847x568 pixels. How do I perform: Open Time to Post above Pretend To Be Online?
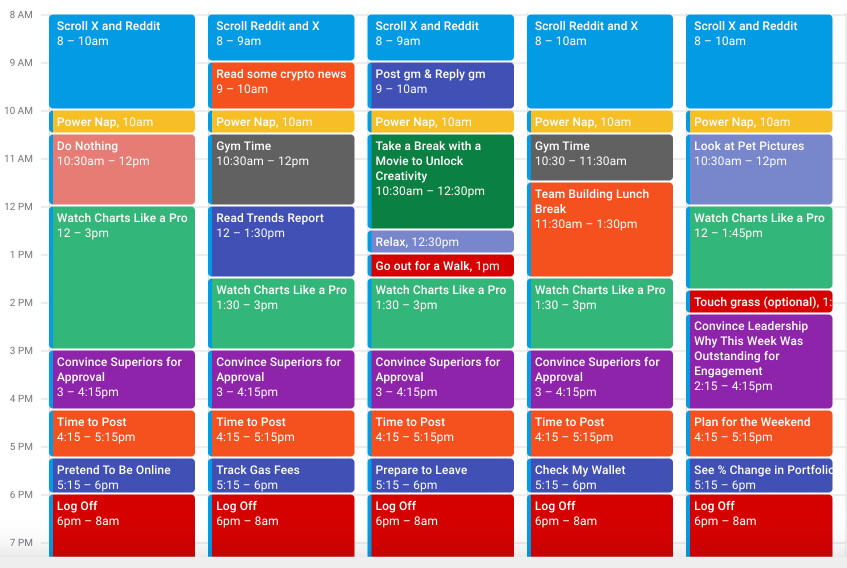pos(122,434)
